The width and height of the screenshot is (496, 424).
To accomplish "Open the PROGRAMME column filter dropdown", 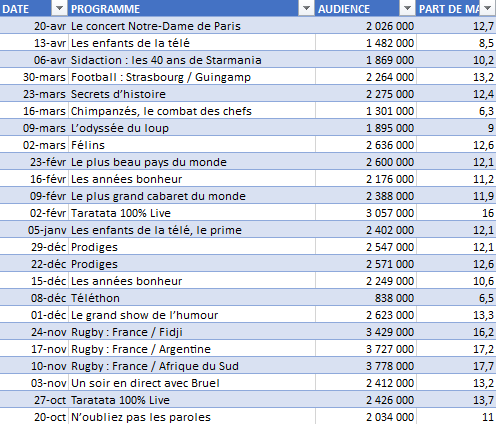I will (x=306, y=8).
